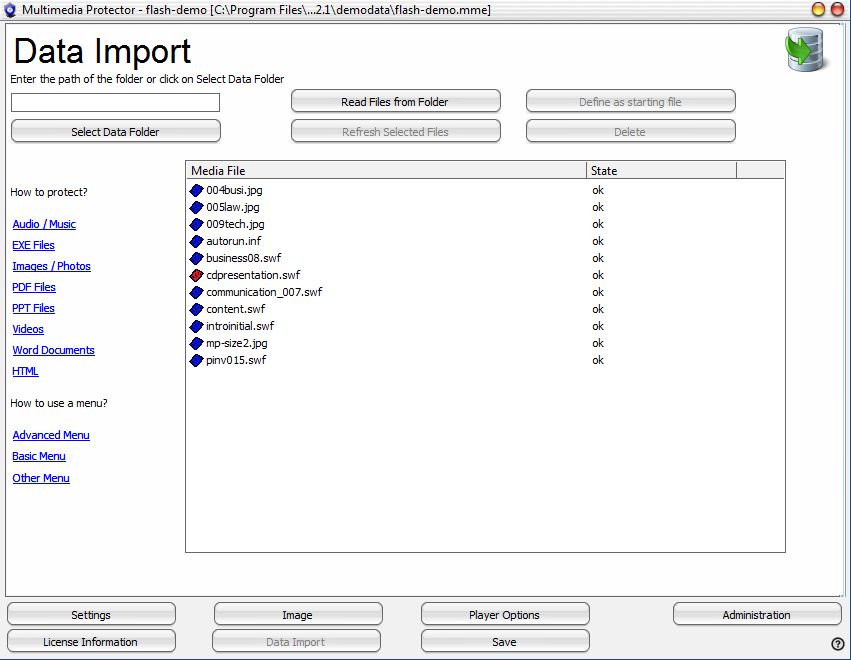851x660 pixels.
Task: Follow the PDF Files link
Action: [34, 287]
